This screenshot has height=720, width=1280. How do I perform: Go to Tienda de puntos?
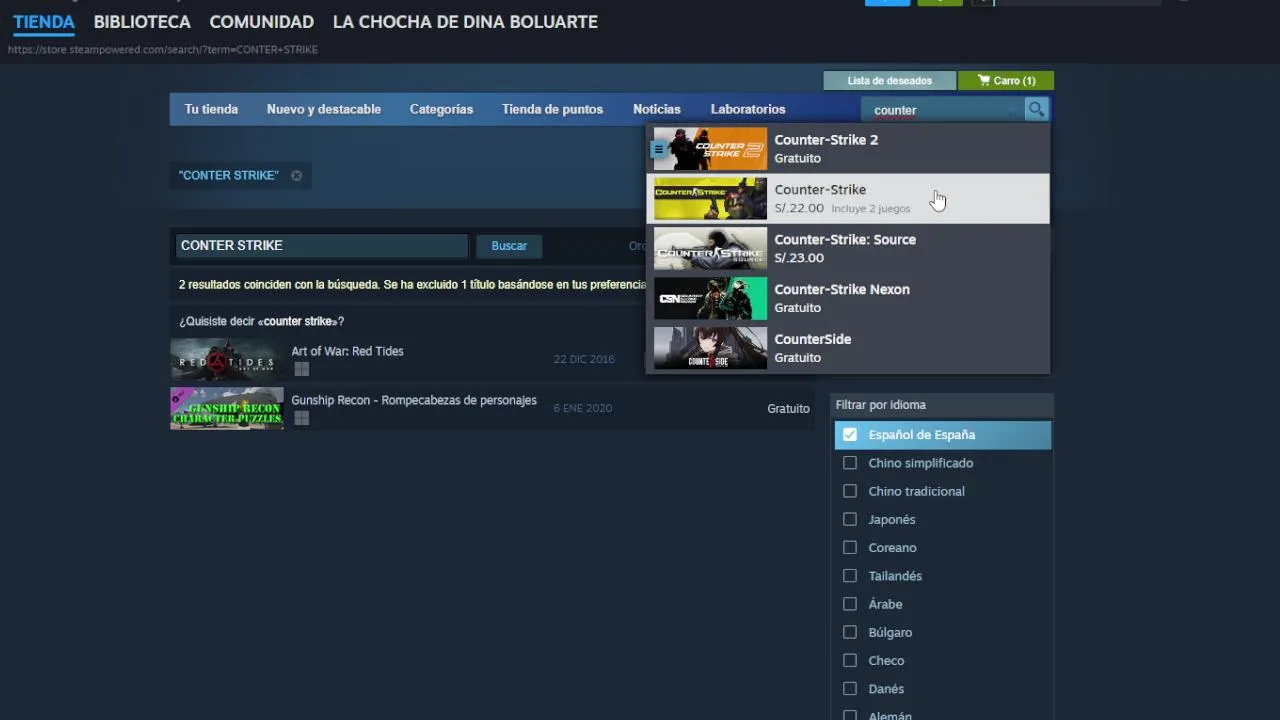[552, 109]
